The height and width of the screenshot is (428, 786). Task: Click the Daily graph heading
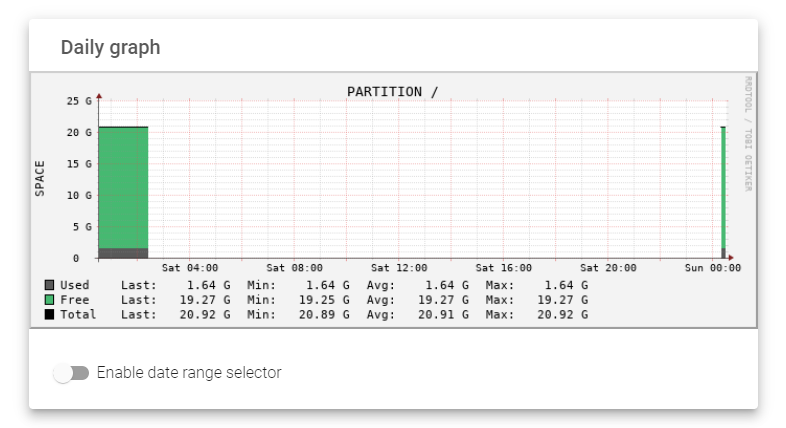[x=110, y=48]
